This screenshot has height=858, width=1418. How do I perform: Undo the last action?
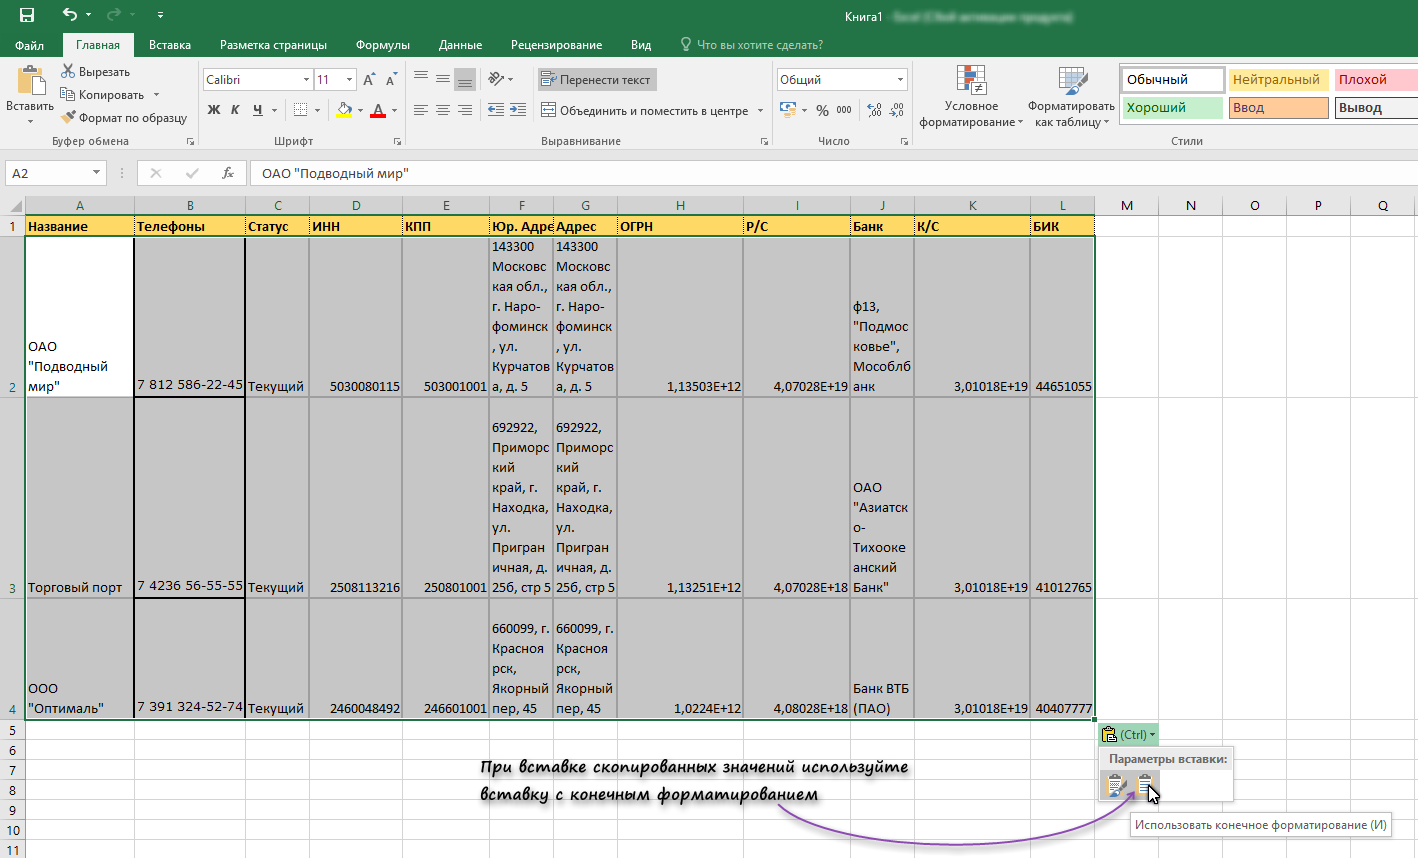69,15
